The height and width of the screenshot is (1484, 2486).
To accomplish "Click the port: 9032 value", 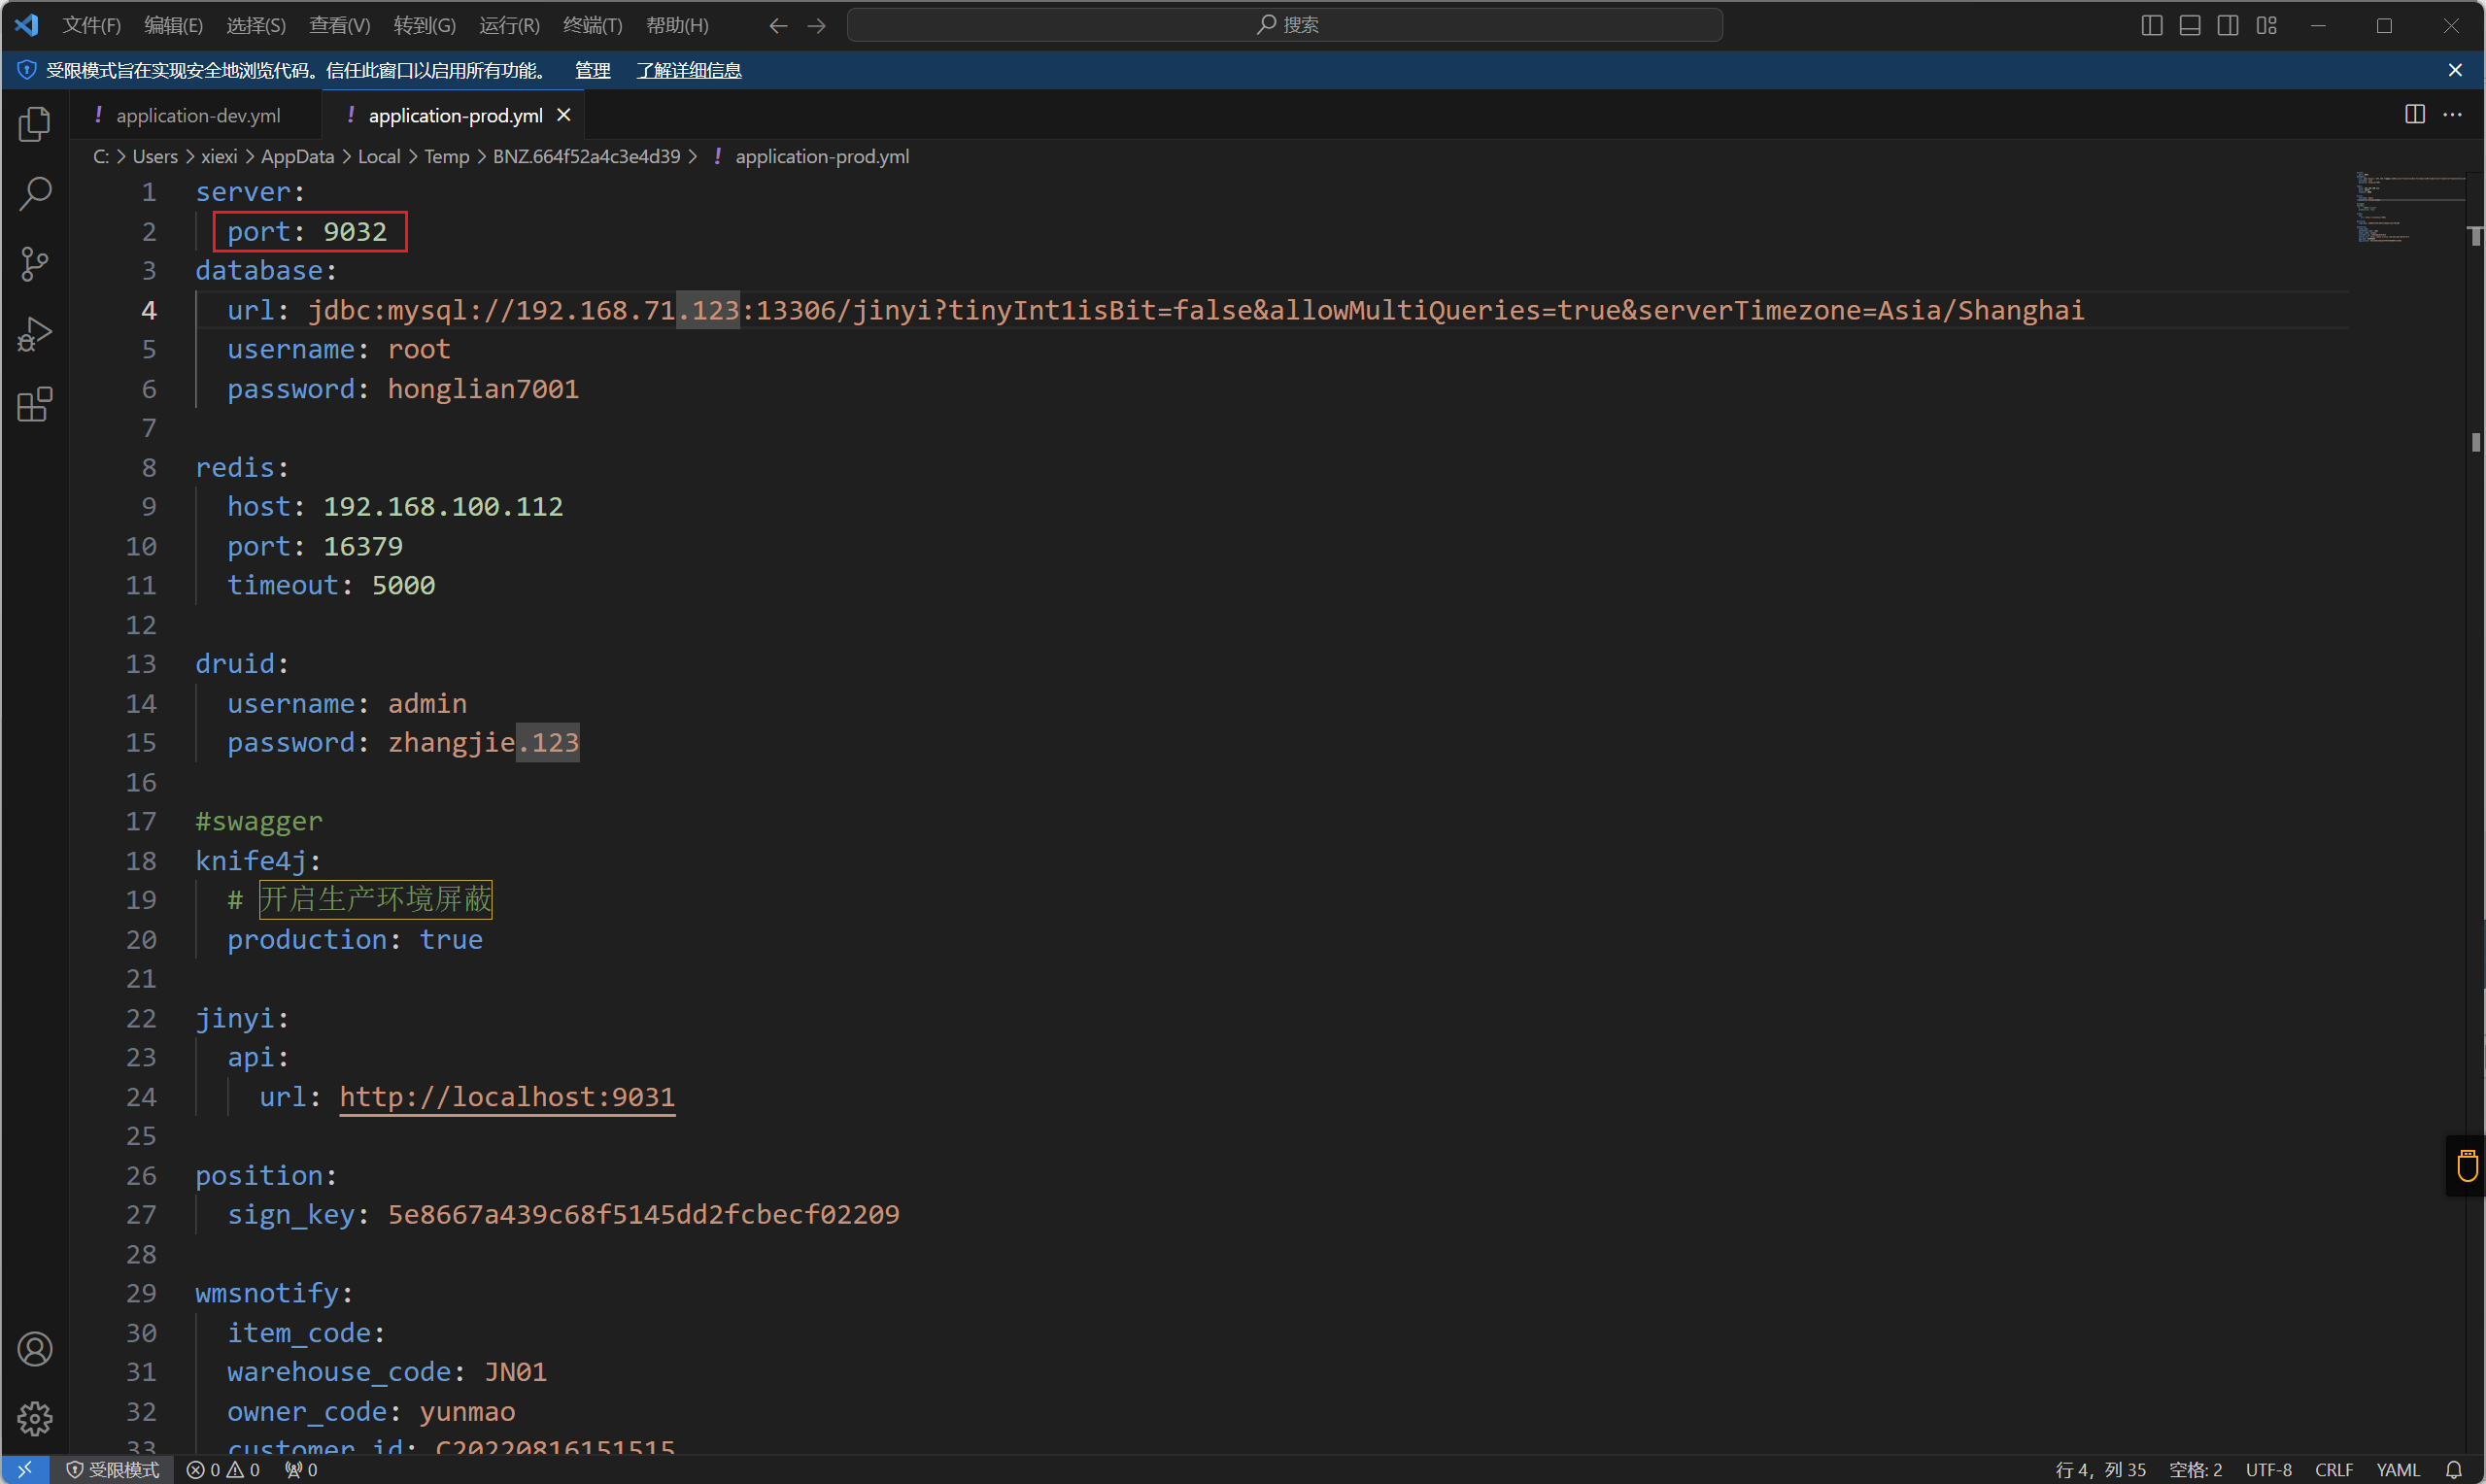I will click(x=354, y=231).
